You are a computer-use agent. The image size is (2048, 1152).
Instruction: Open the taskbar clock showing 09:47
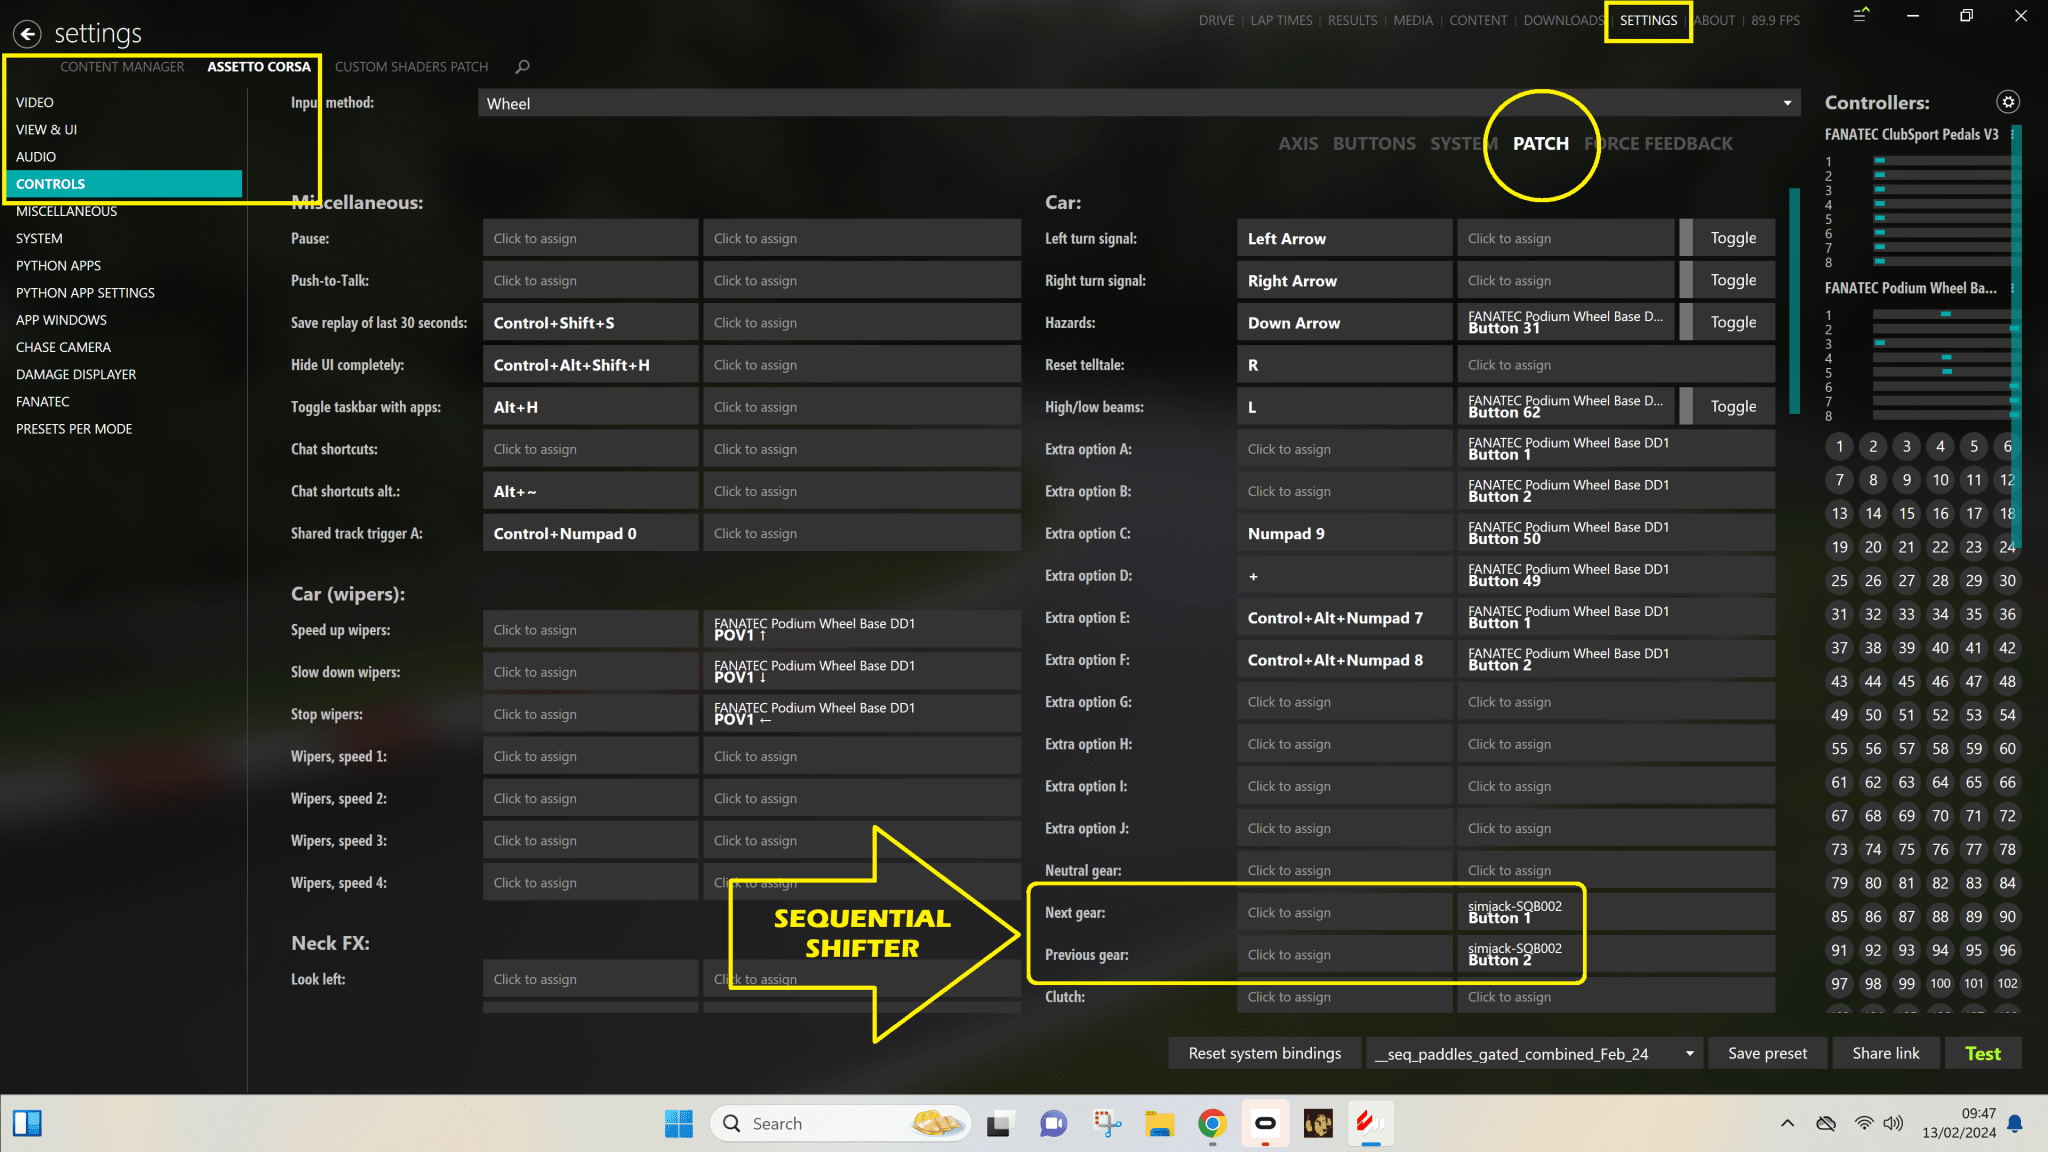click(1958, 1124)
